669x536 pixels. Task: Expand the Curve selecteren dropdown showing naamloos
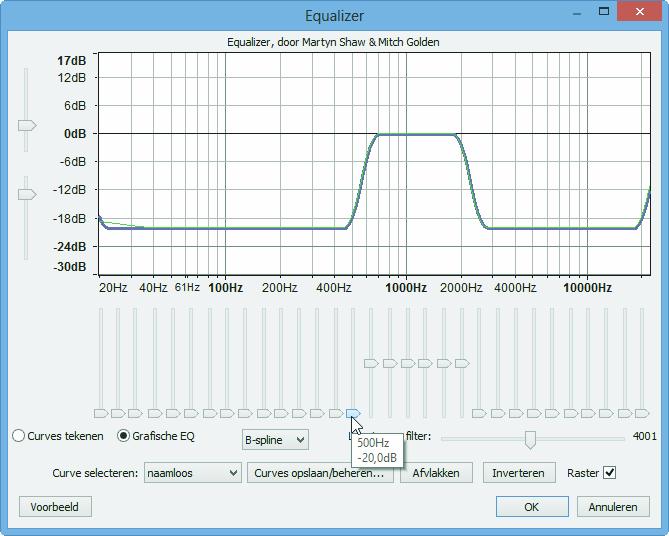click(192, 473)
